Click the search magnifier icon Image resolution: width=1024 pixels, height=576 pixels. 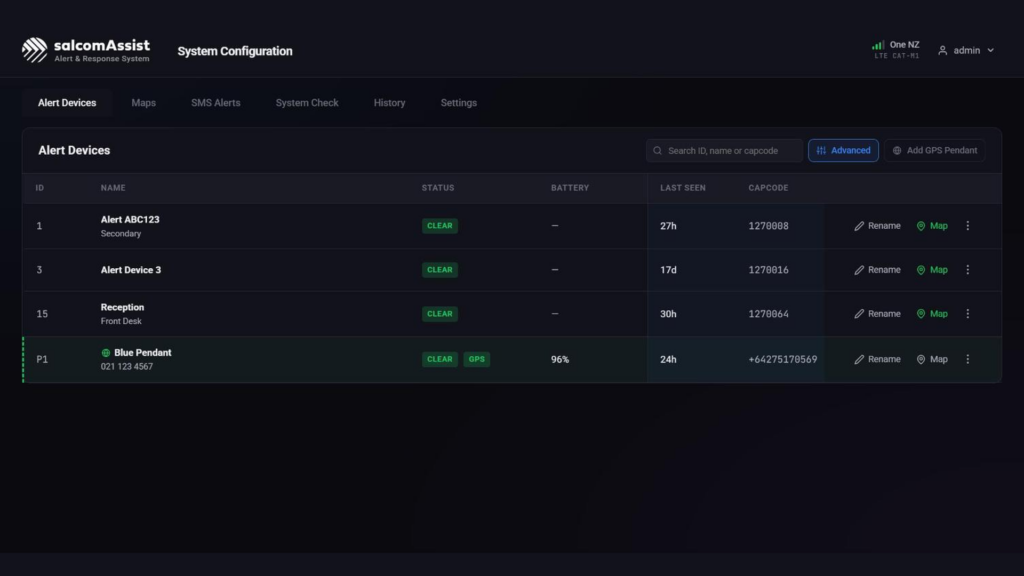658,151
